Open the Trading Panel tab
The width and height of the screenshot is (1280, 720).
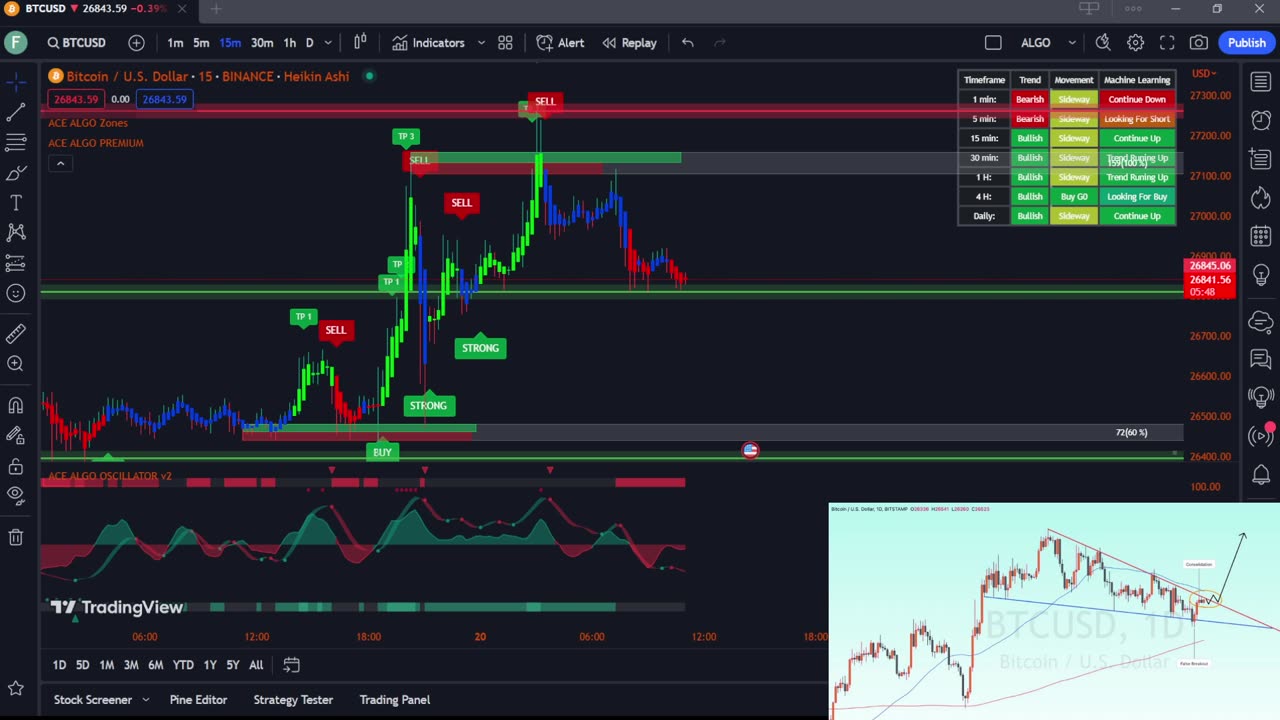pos(395,700)
